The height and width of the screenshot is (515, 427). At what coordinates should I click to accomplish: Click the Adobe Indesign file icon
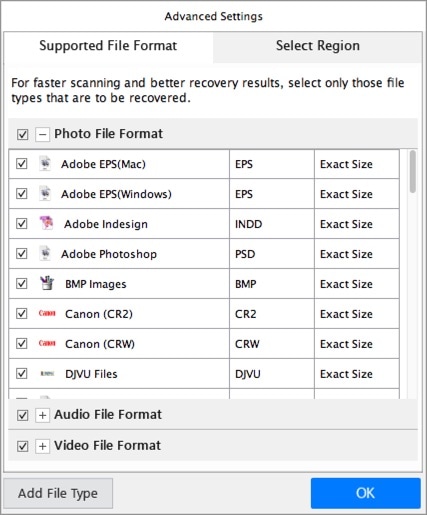coord(46,223)
